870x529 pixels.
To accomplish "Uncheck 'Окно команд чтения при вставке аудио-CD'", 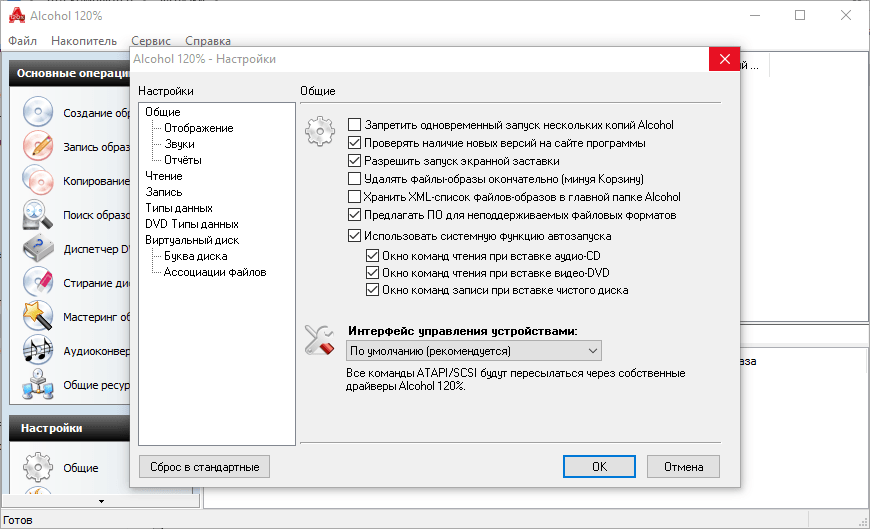I will 372,256.
